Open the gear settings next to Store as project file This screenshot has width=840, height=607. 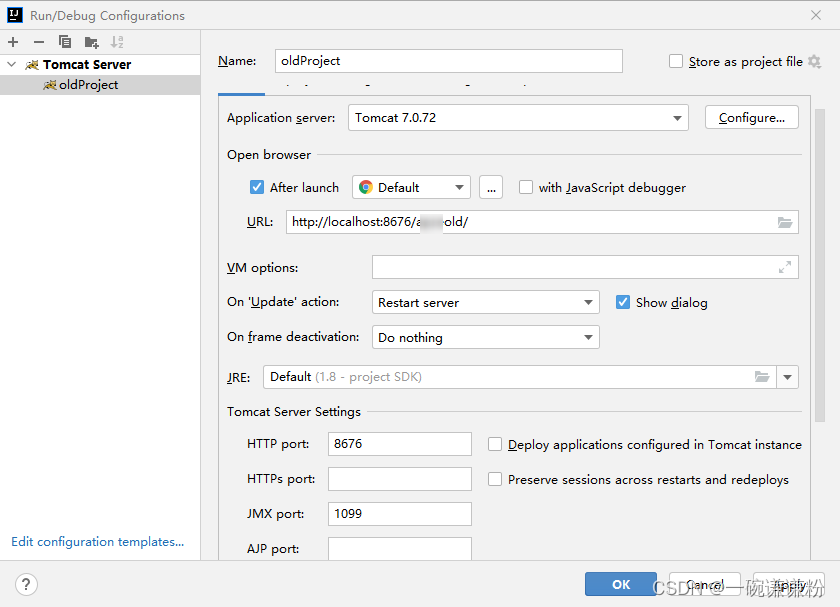(814, 62)
